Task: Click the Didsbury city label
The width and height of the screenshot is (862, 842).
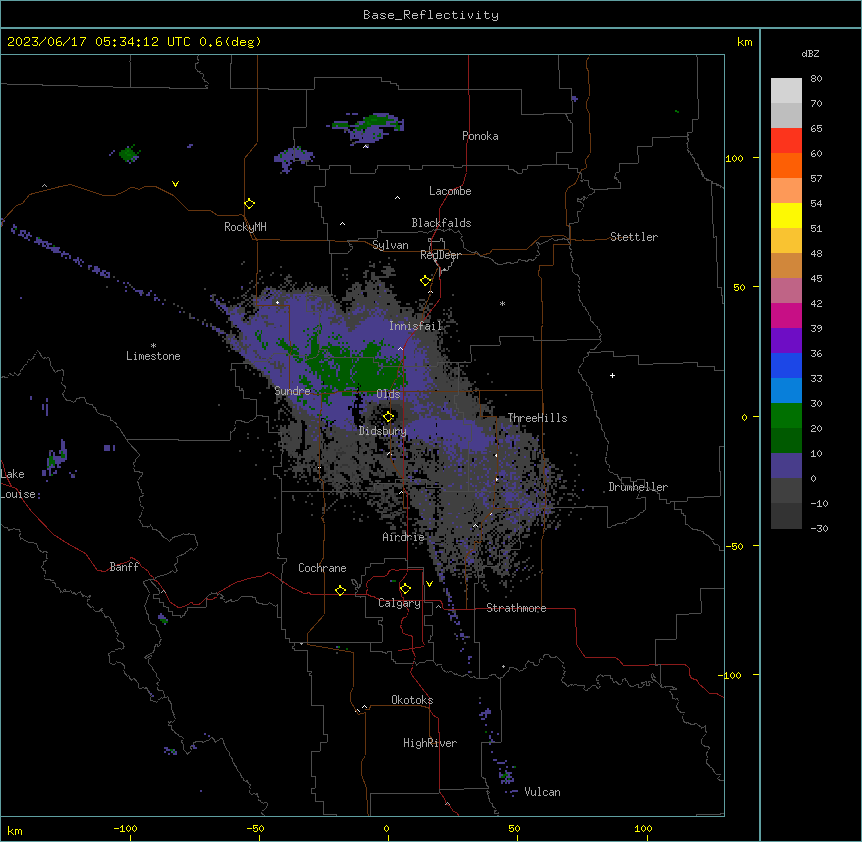Action: 383,431
